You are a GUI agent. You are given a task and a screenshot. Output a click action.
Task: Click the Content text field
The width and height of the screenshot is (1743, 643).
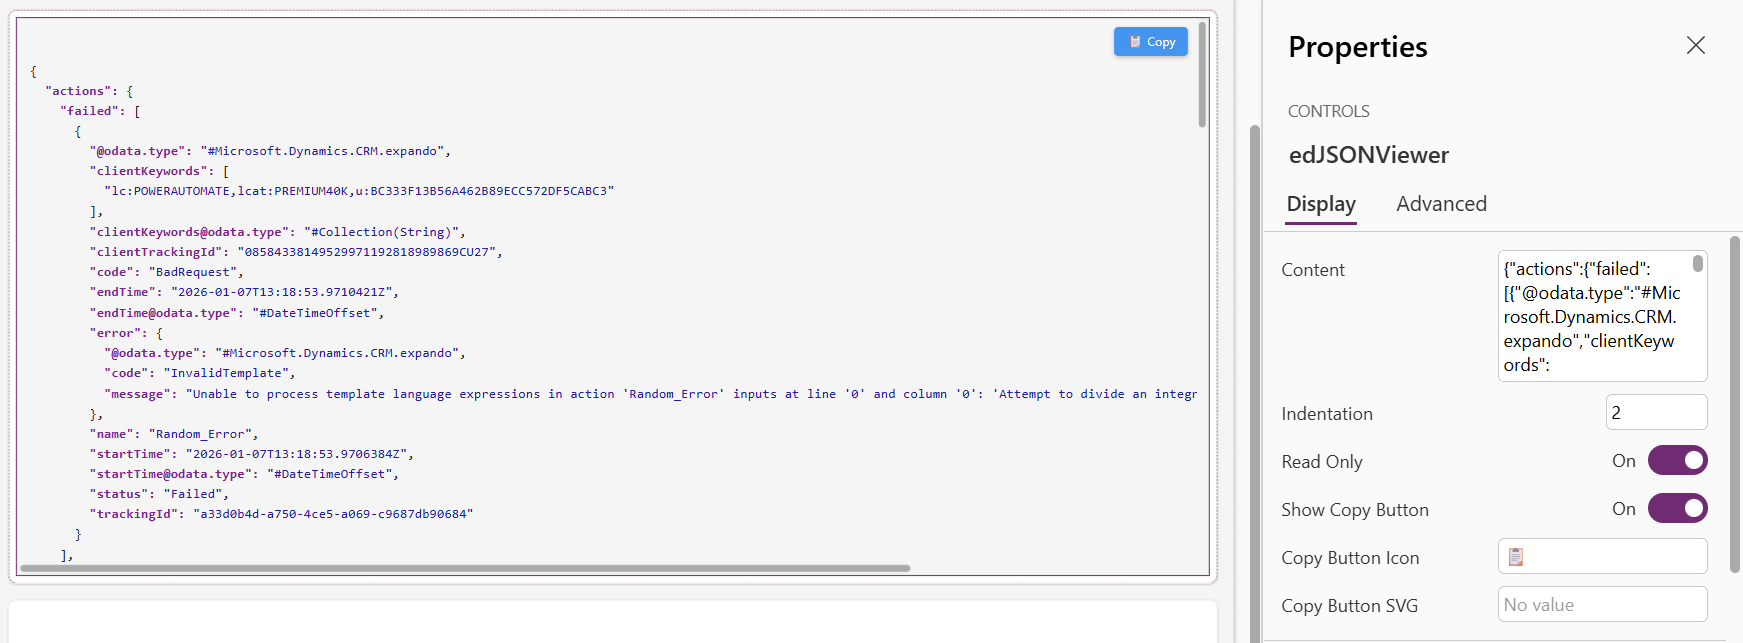(x=1602, y=316)
